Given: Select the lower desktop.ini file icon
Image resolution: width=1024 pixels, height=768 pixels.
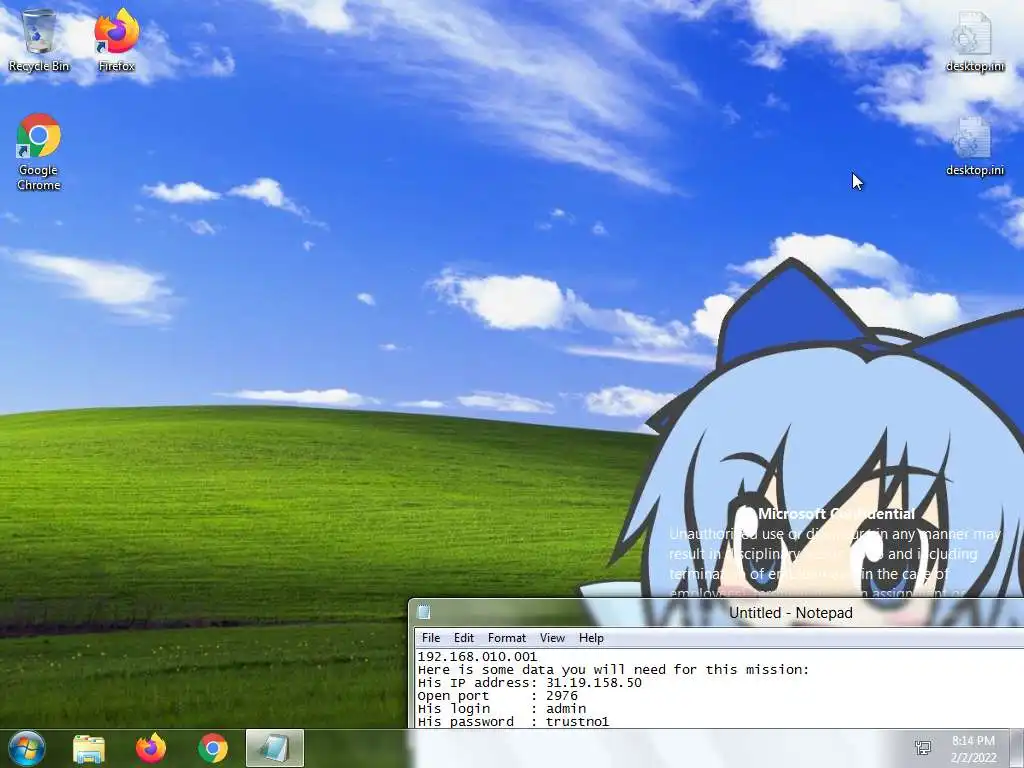Looking at the screenshot, I should tap(974, 146).
